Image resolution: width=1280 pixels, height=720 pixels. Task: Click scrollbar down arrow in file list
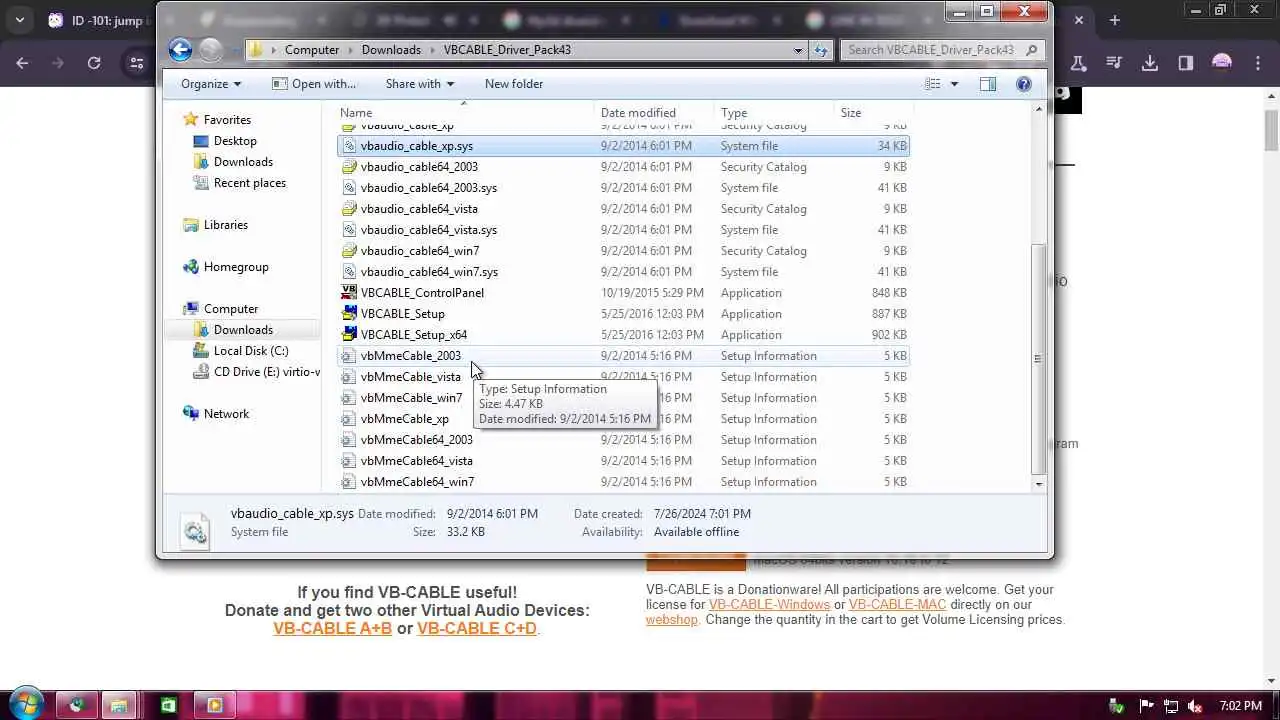pyautogui.click(x=1038, y=484)
